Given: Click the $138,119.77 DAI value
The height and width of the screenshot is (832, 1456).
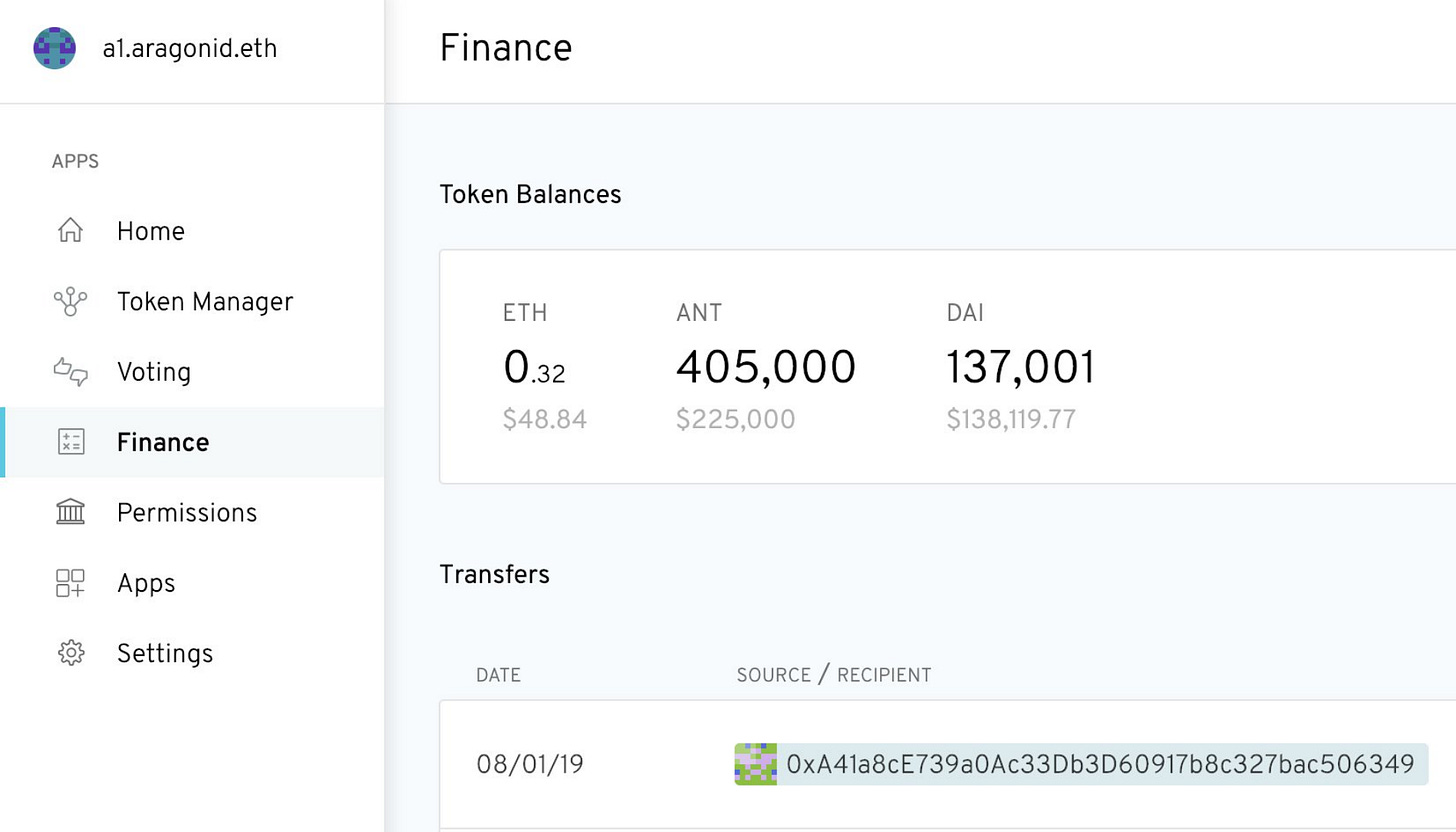Looking at the screenshot, I should coord(1011,419).
